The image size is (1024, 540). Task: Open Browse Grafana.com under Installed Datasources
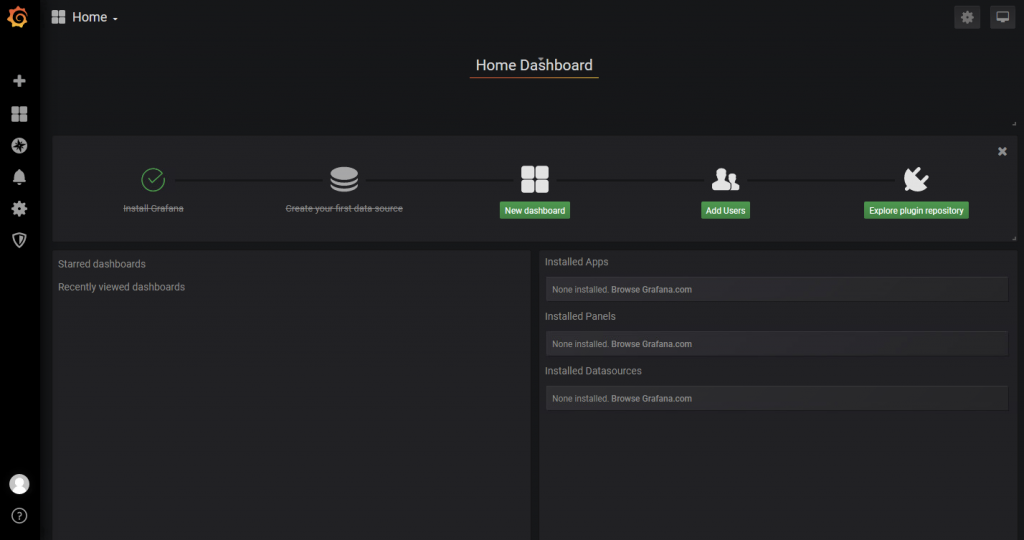pos(651,398)
